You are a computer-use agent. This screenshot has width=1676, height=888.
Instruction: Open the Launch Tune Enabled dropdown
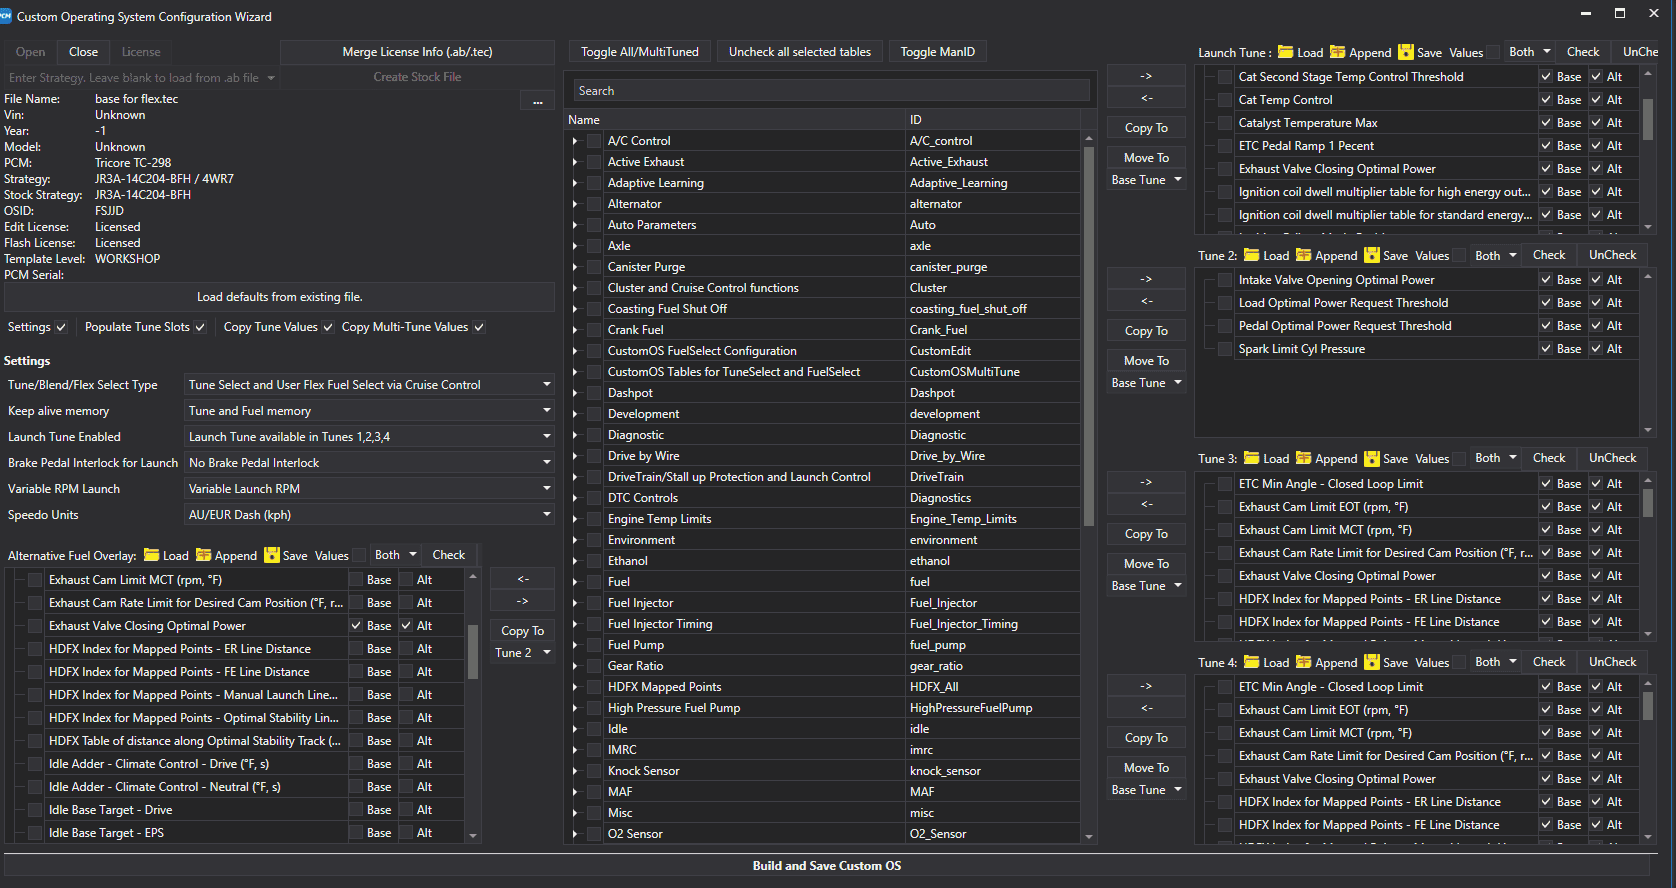coord(370,437)
